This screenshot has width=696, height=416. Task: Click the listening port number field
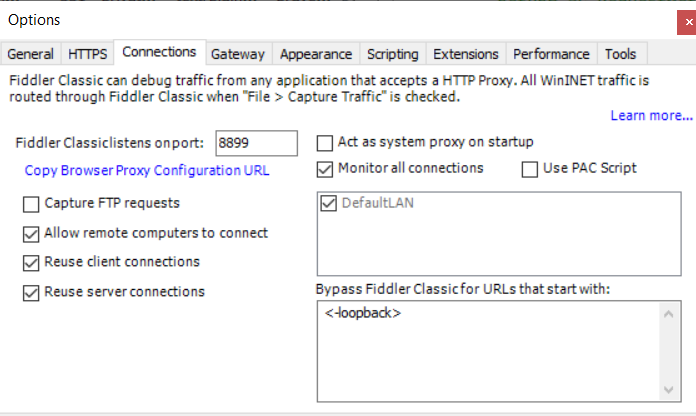coord(256,143)
